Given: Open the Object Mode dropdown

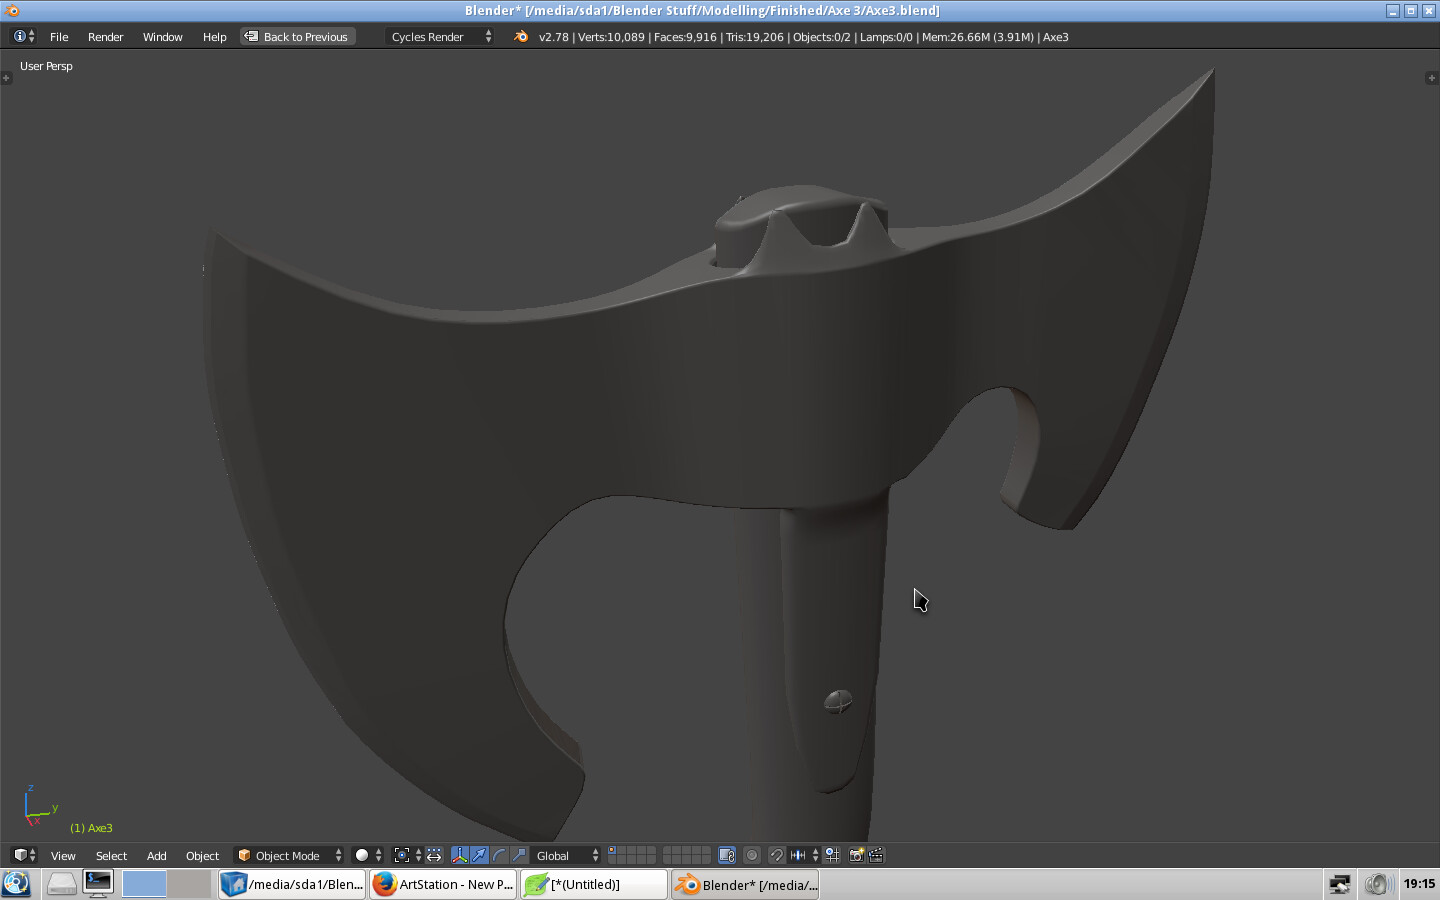Looking at the screenshot, I should (289, 855).
